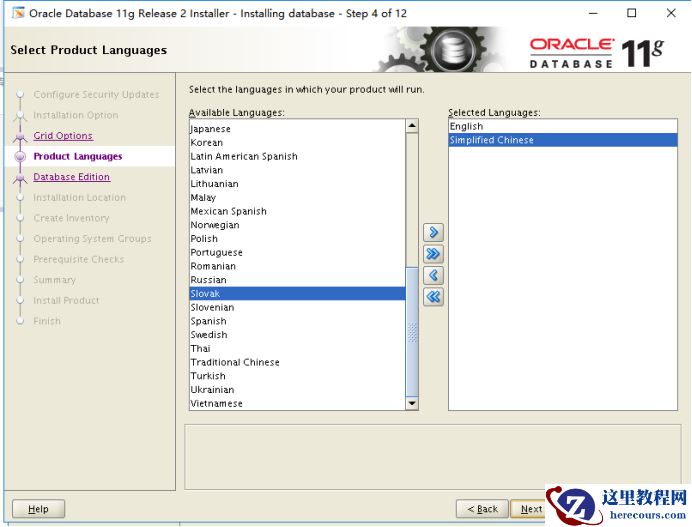Click the add single language arrow button
Image resolution: width=692 pixels, height=527 pixels.
click(x=433, y=232)
